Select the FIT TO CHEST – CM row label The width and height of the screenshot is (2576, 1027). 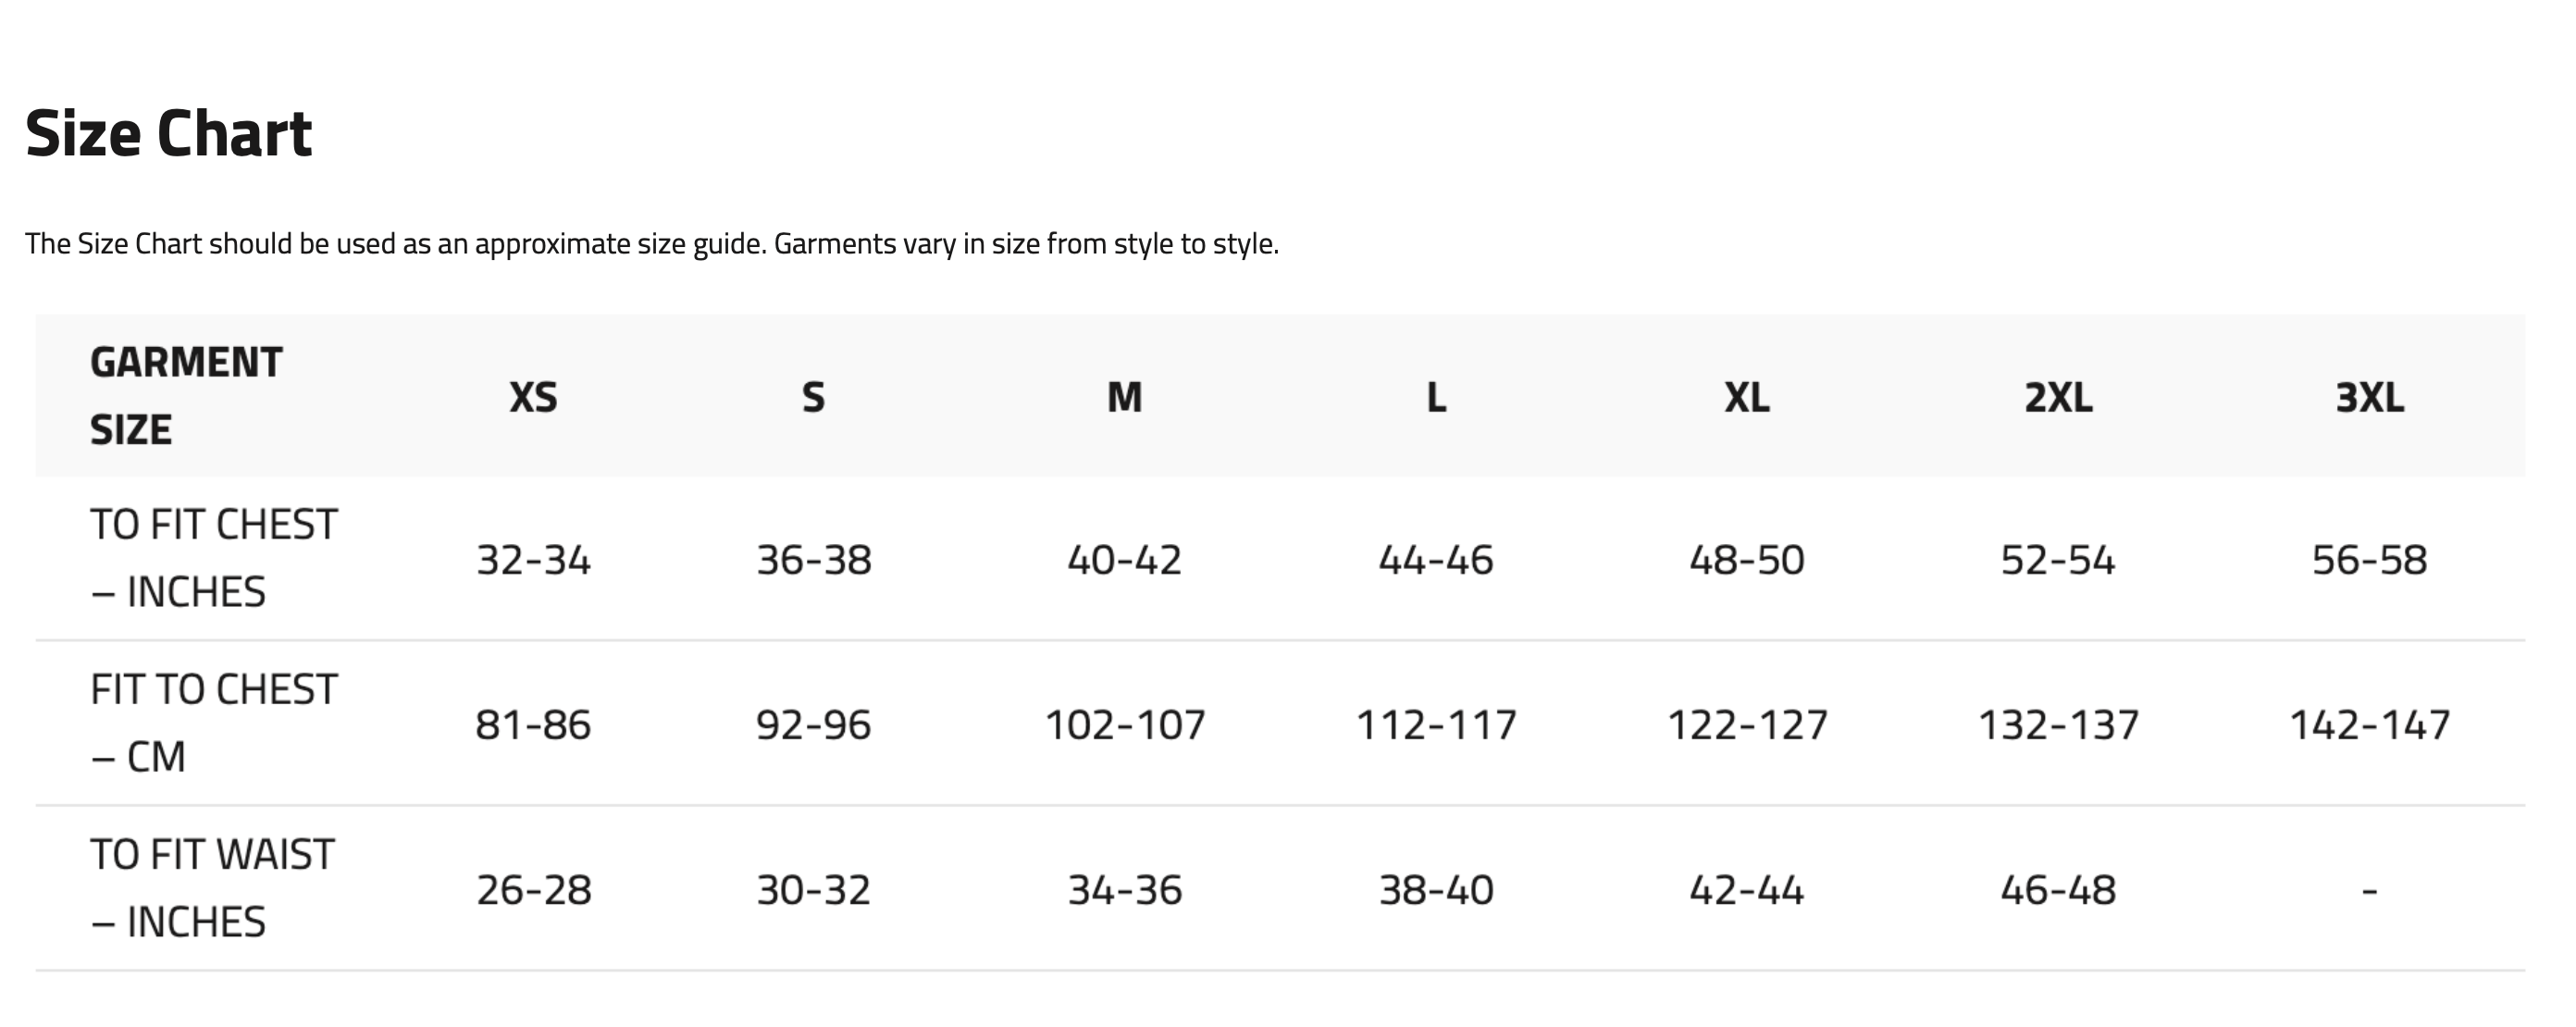pyautogui.click(x=213, y=723)
